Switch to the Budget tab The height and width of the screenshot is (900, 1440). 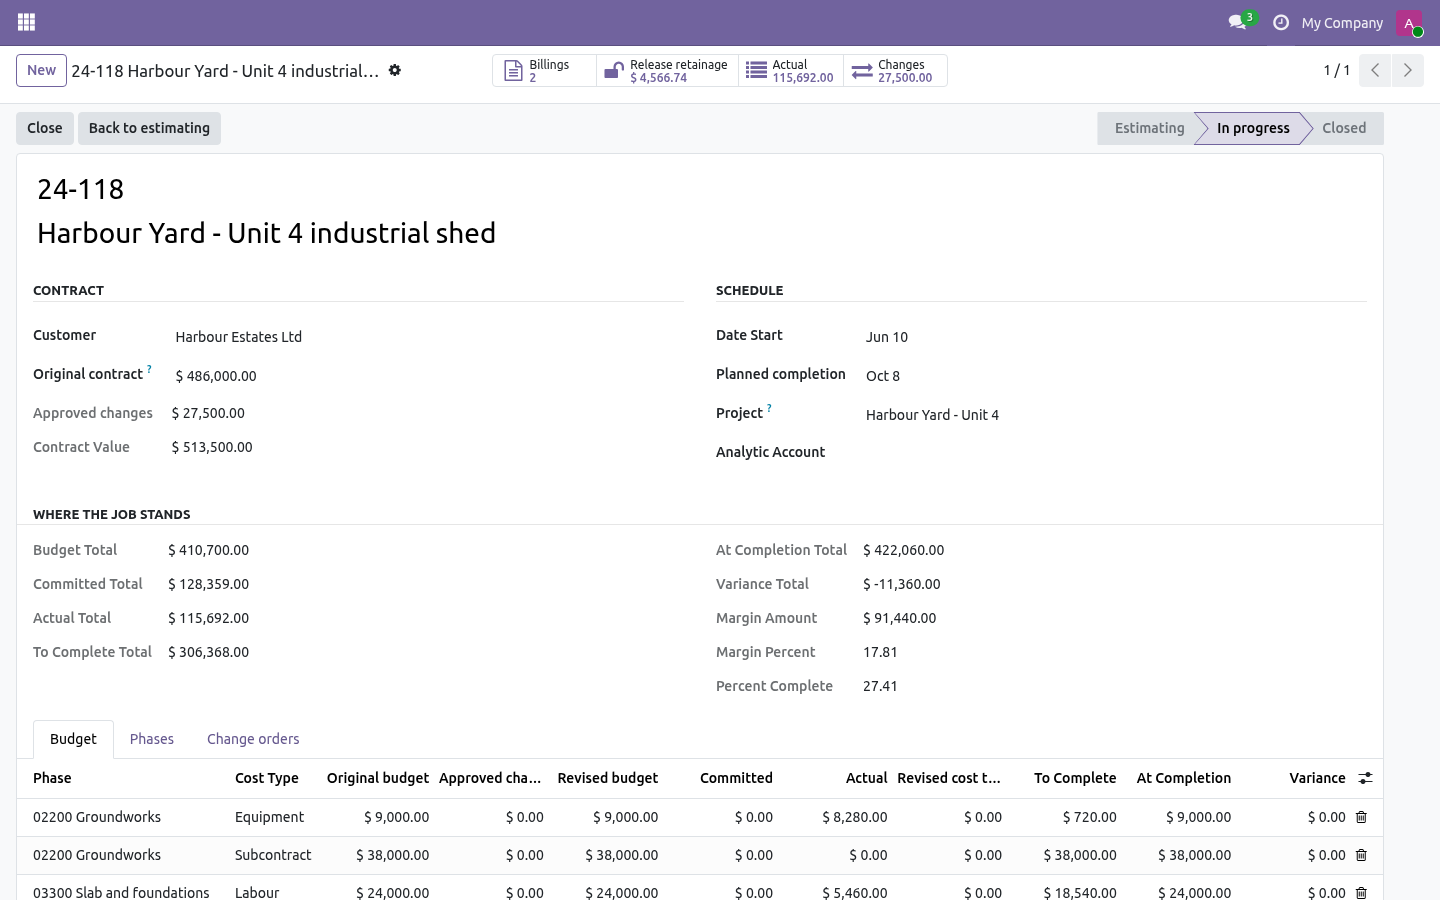coord(73,739)
